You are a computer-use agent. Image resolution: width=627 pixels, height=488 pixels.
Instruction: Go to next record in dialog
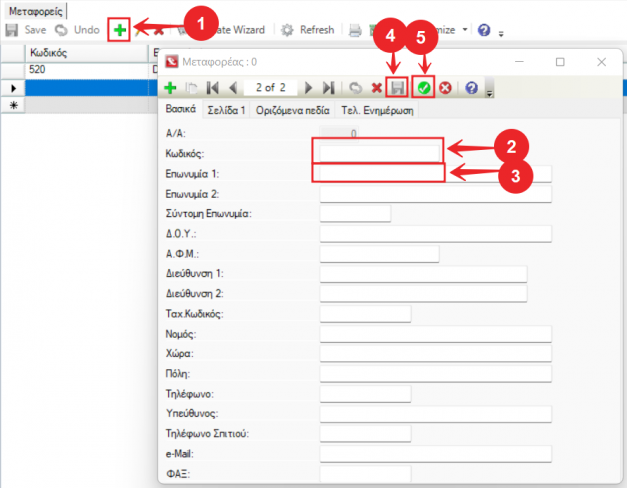point(308,88)
